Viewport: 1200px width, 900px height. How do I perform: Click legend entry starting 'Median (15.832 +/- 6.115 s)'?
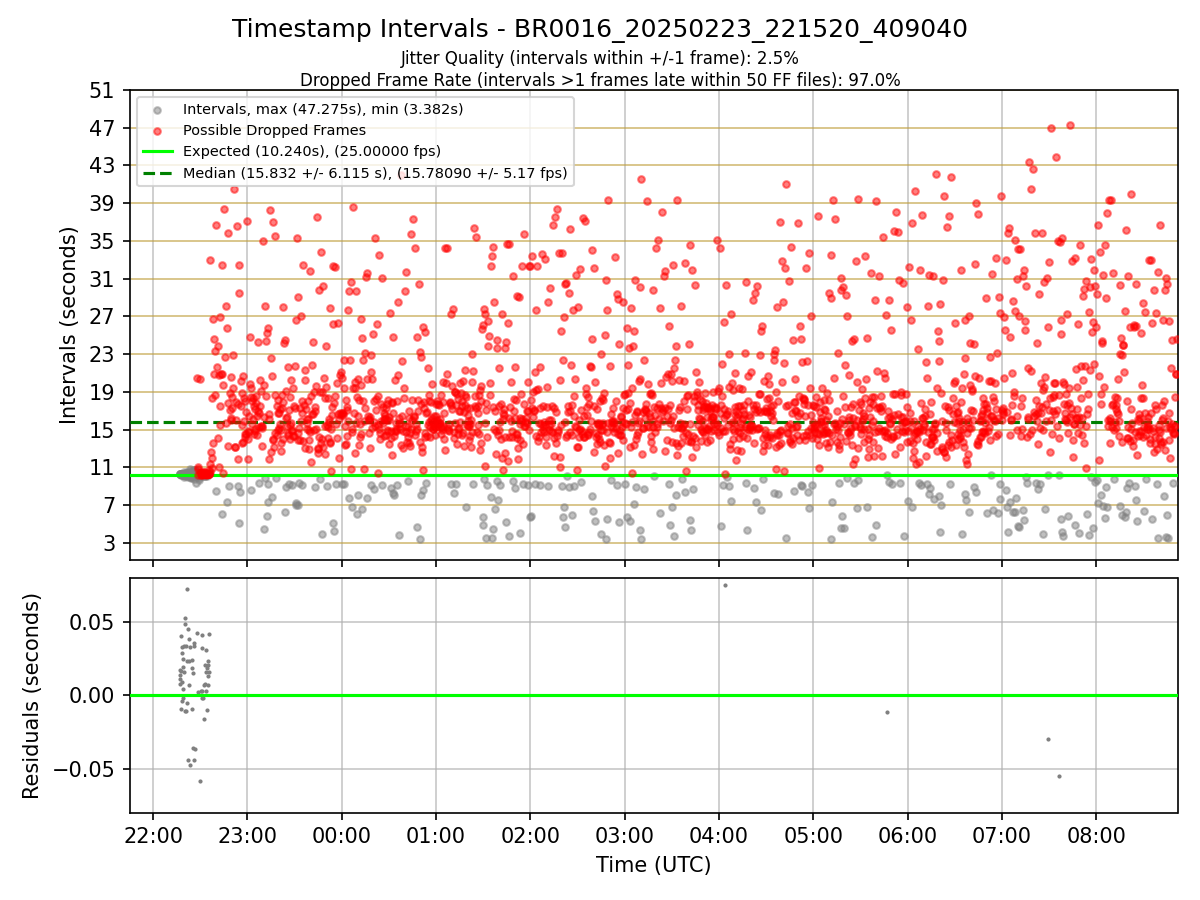pyautogui.click(x=375, y=173)
